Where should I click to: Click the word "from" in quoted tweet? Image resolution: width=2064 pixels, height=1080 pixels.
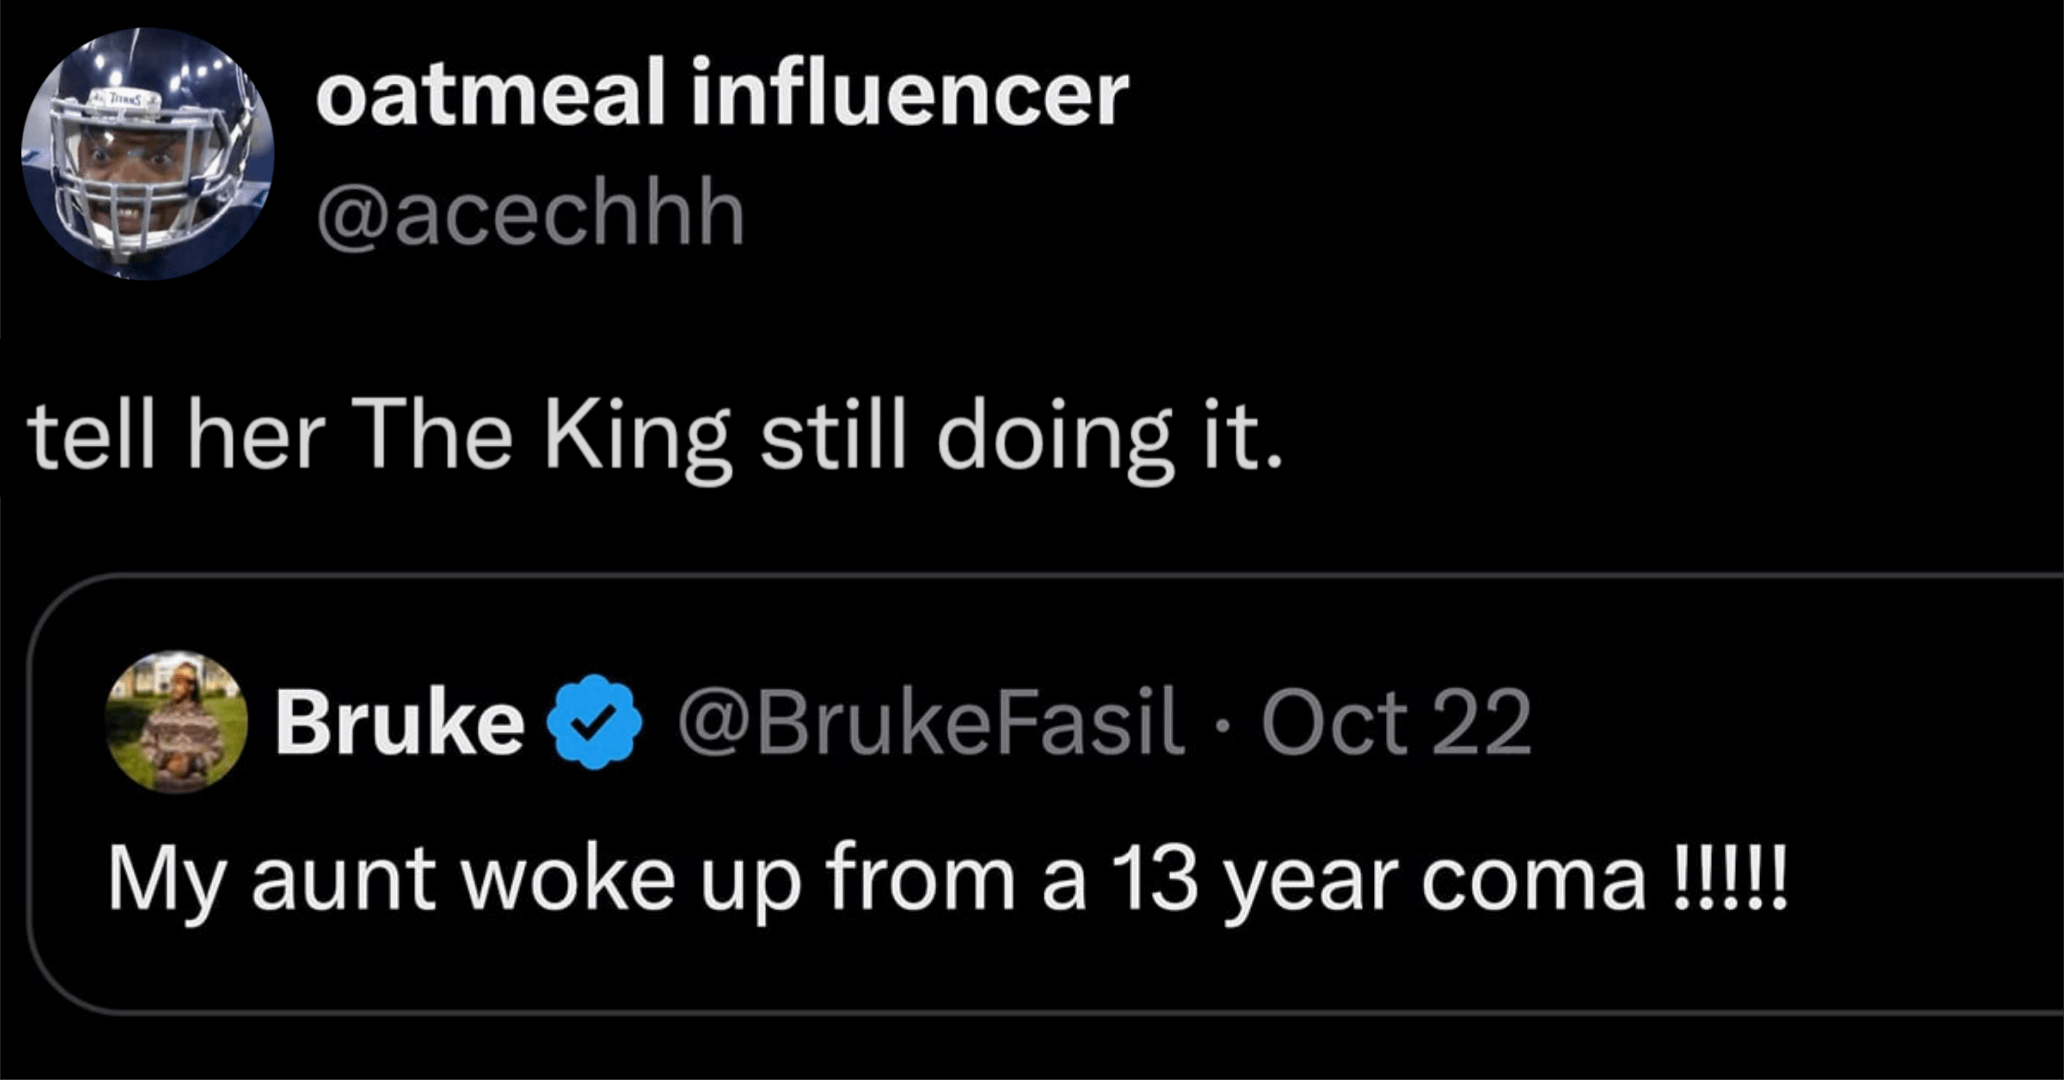point(920,879)
